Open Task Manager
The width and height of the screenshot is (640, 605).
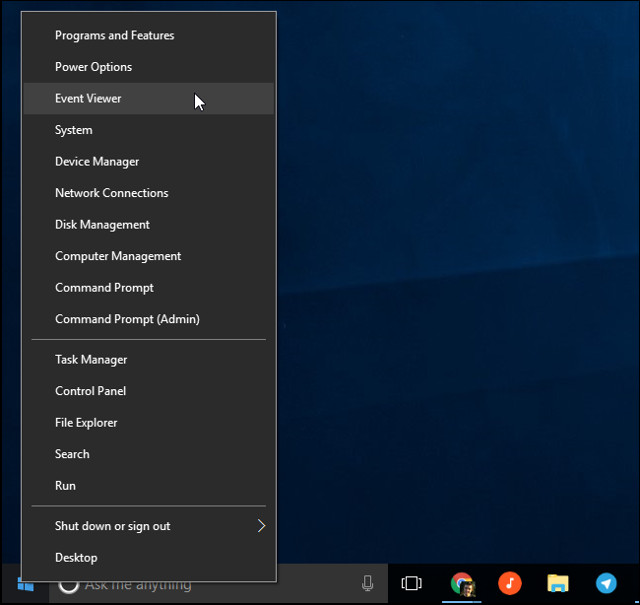(x=91, y=359)
